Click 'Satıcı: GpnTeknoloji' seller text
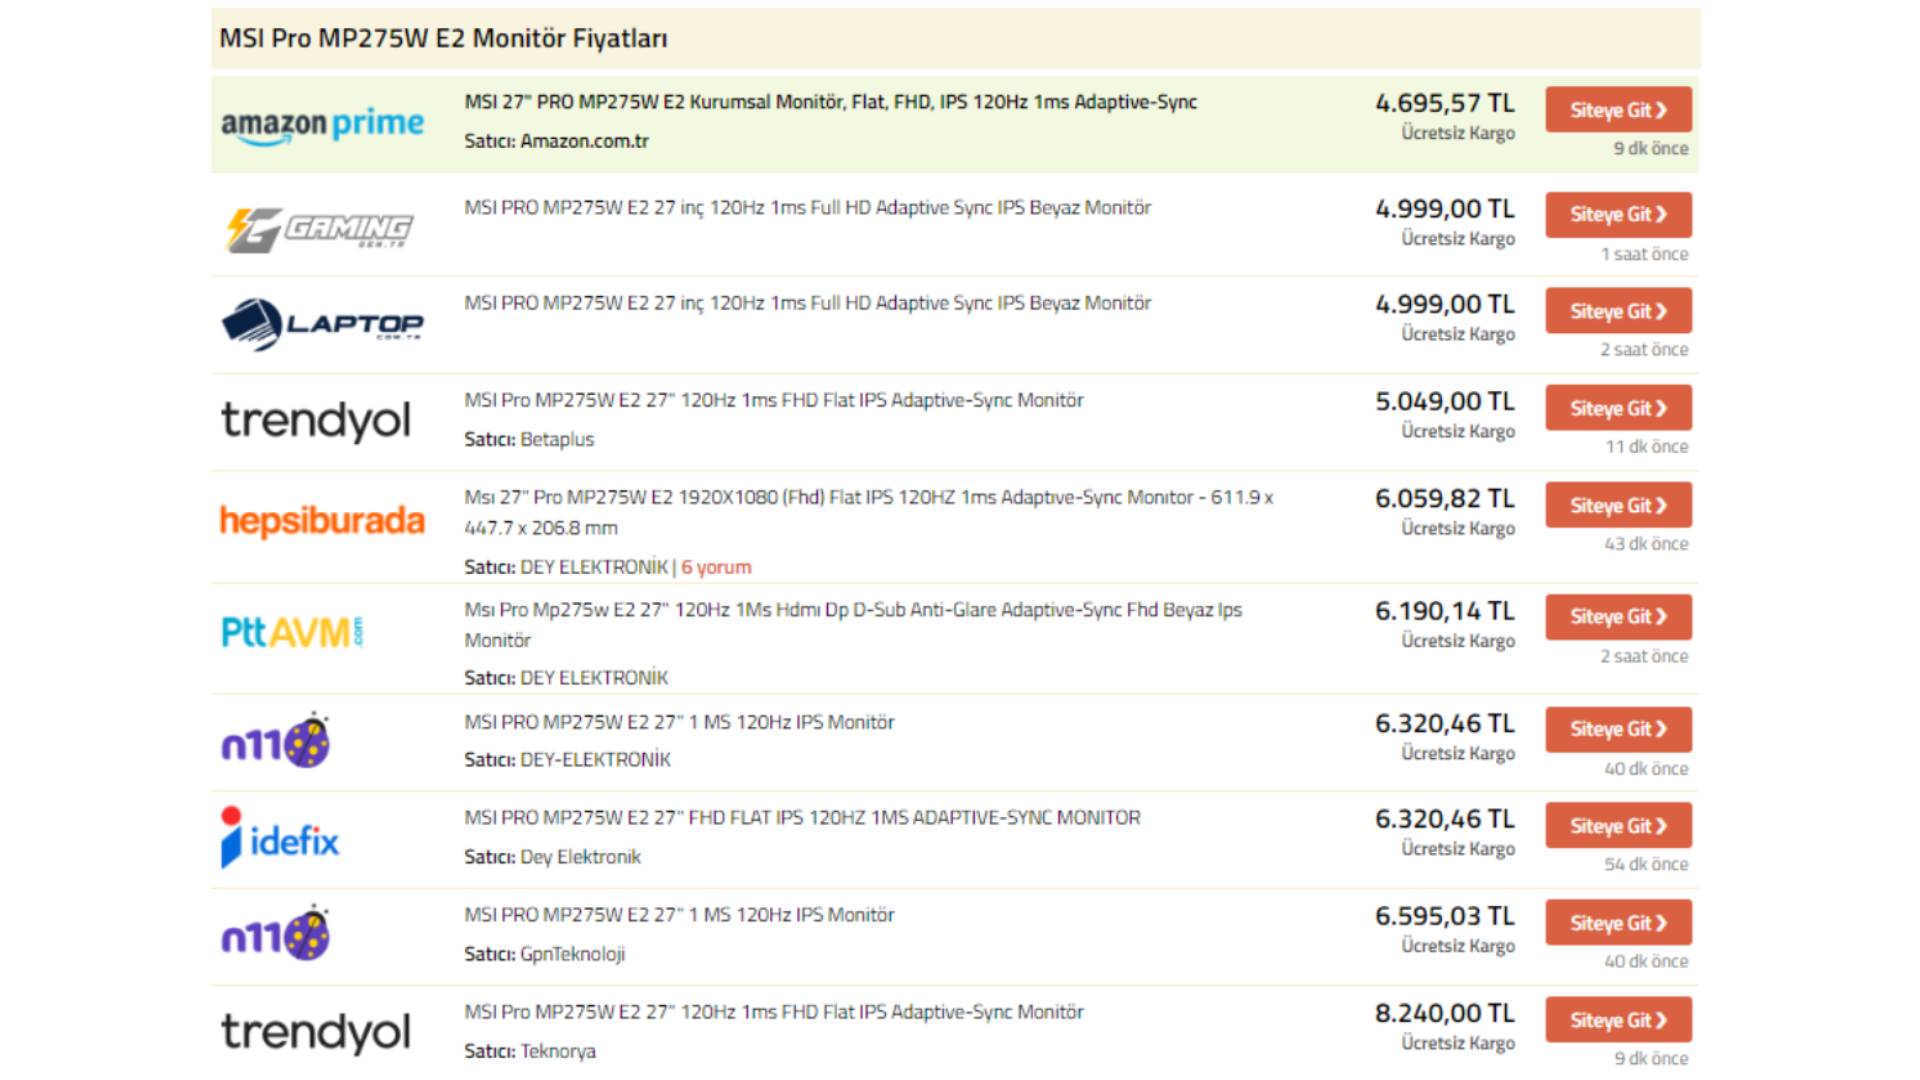 [x=544, y=954]
